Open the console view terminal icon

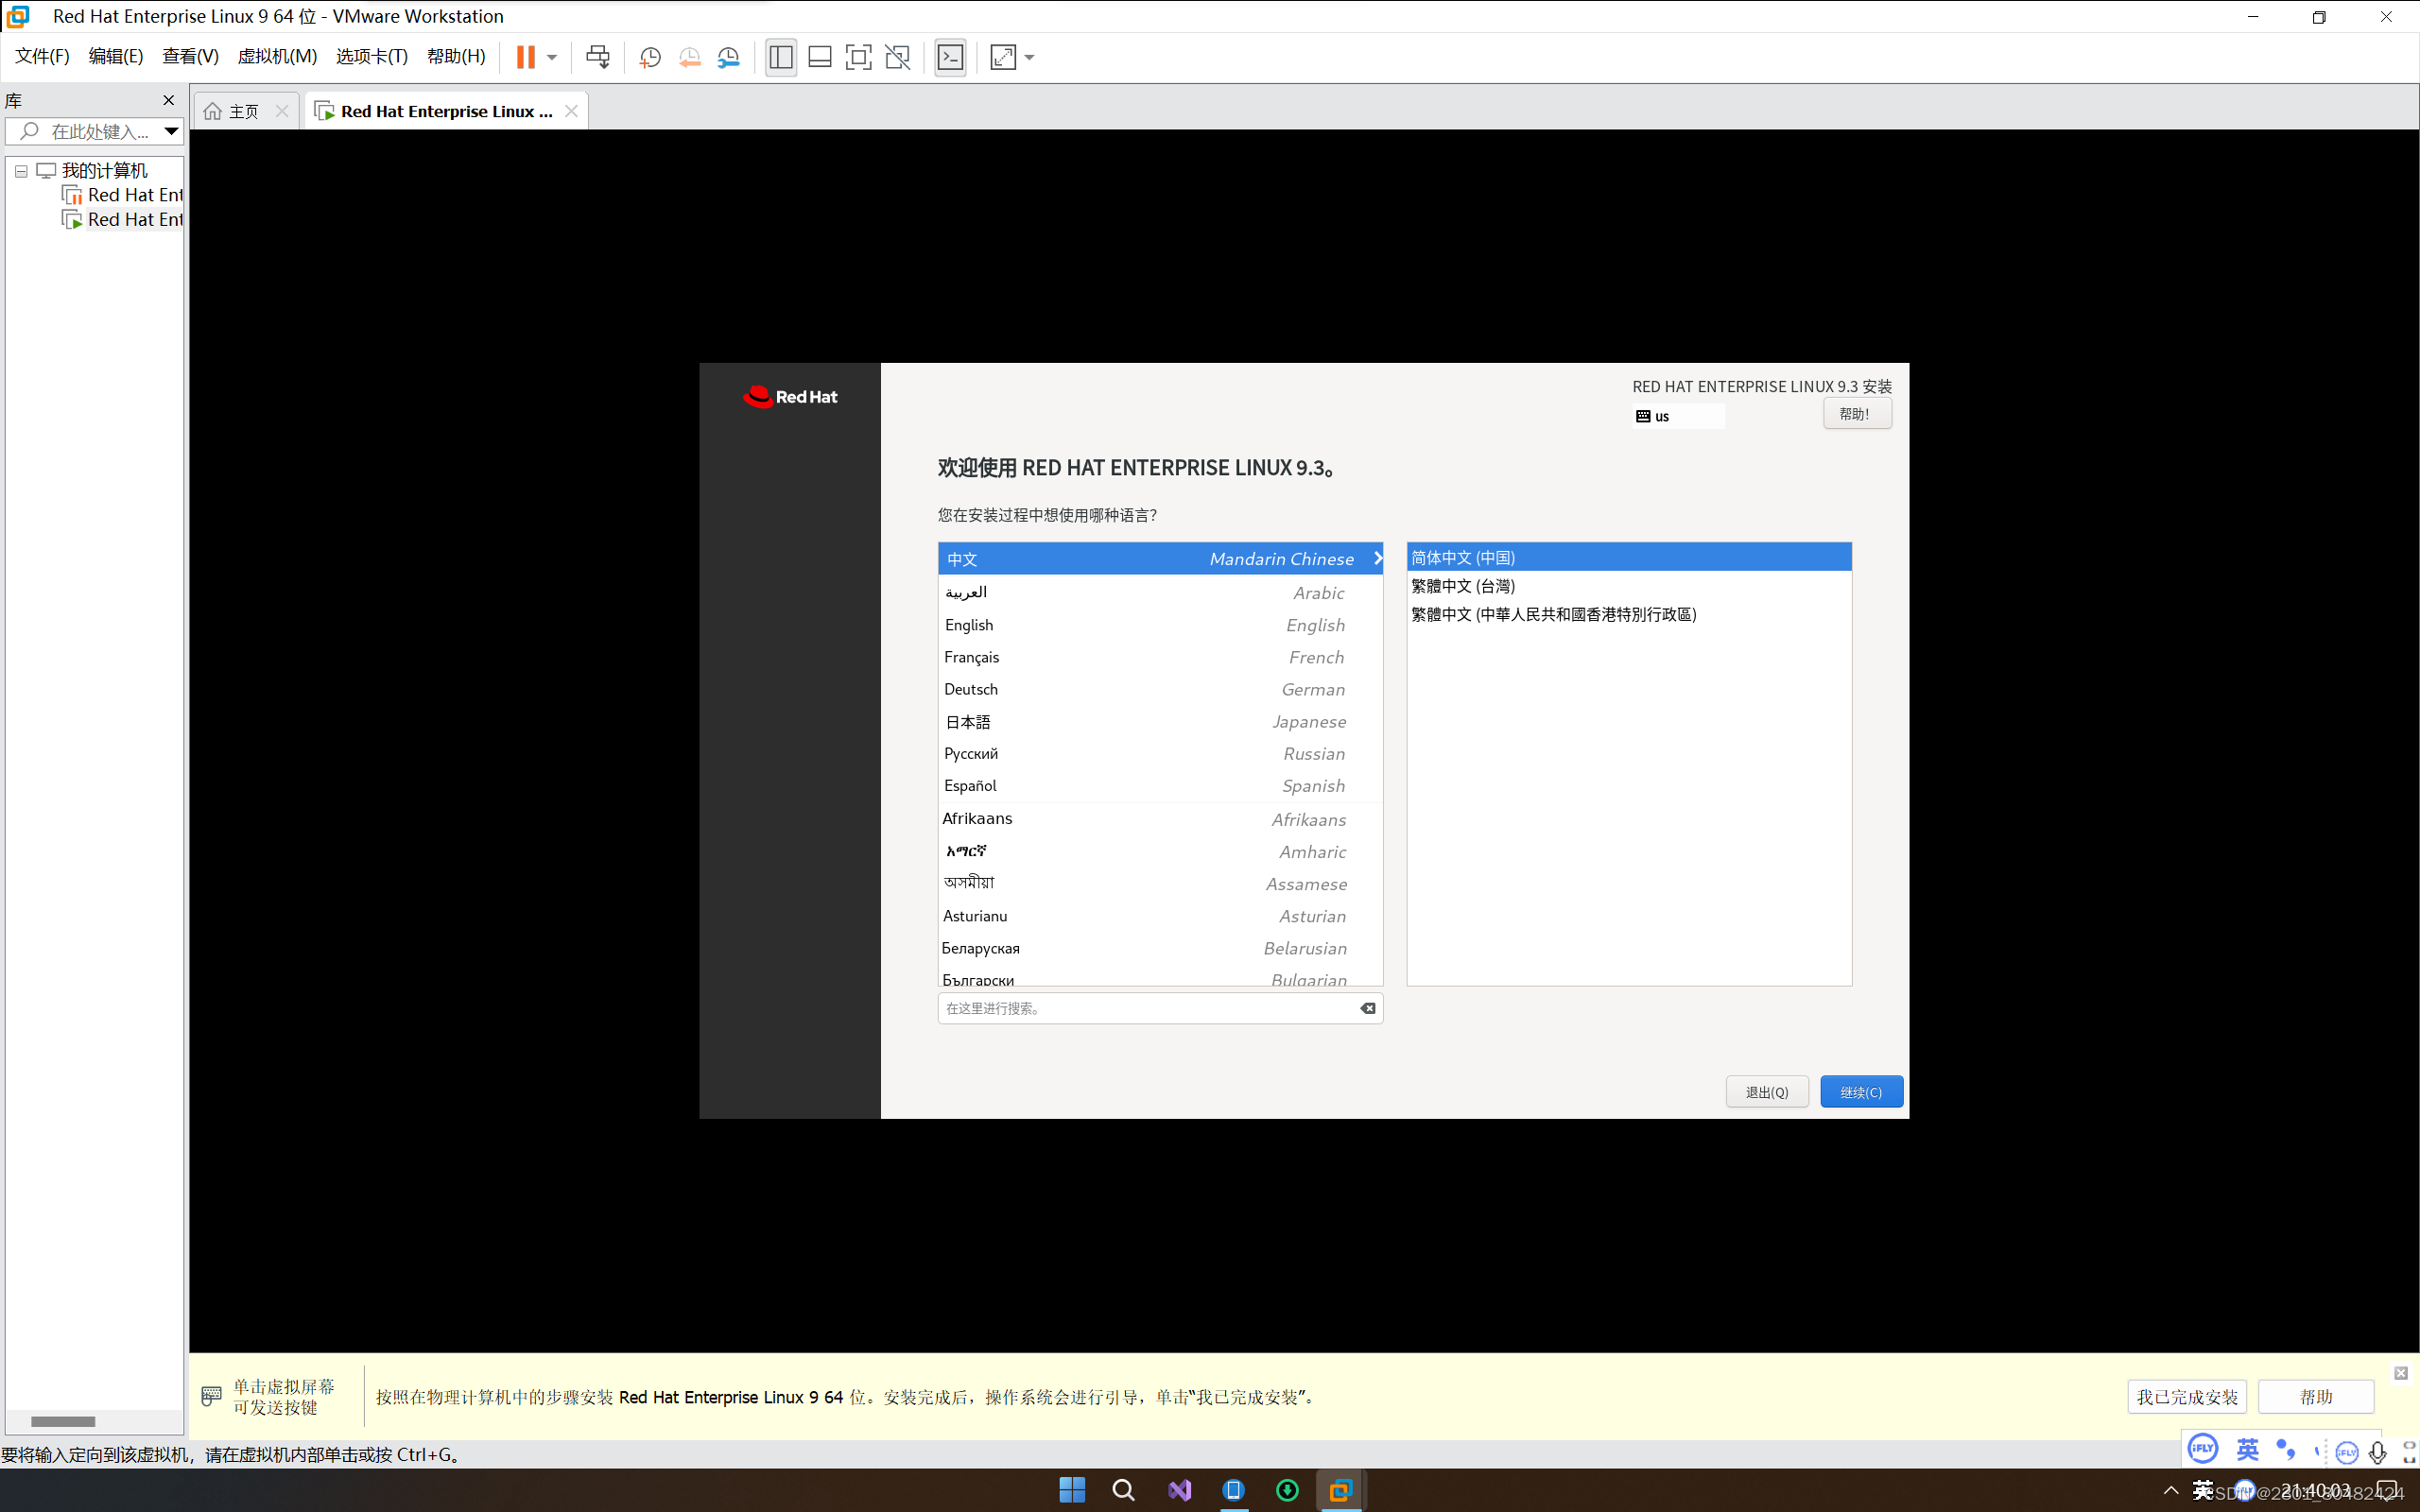tap(950, 57)
